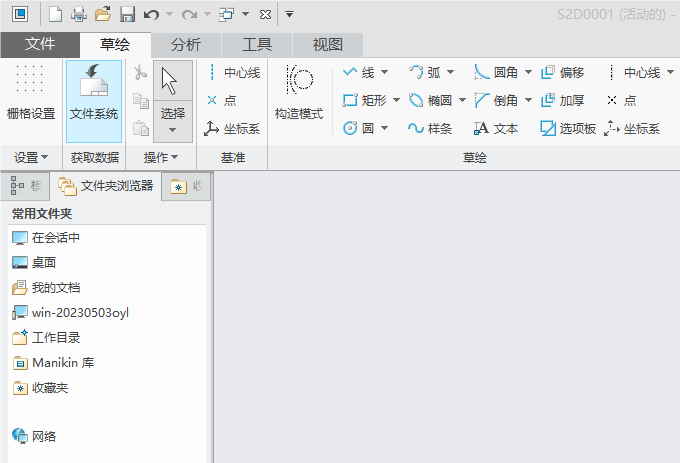Open the 文件 menu
The height and width of the screenshot is (463, 680).
(40, 45)
